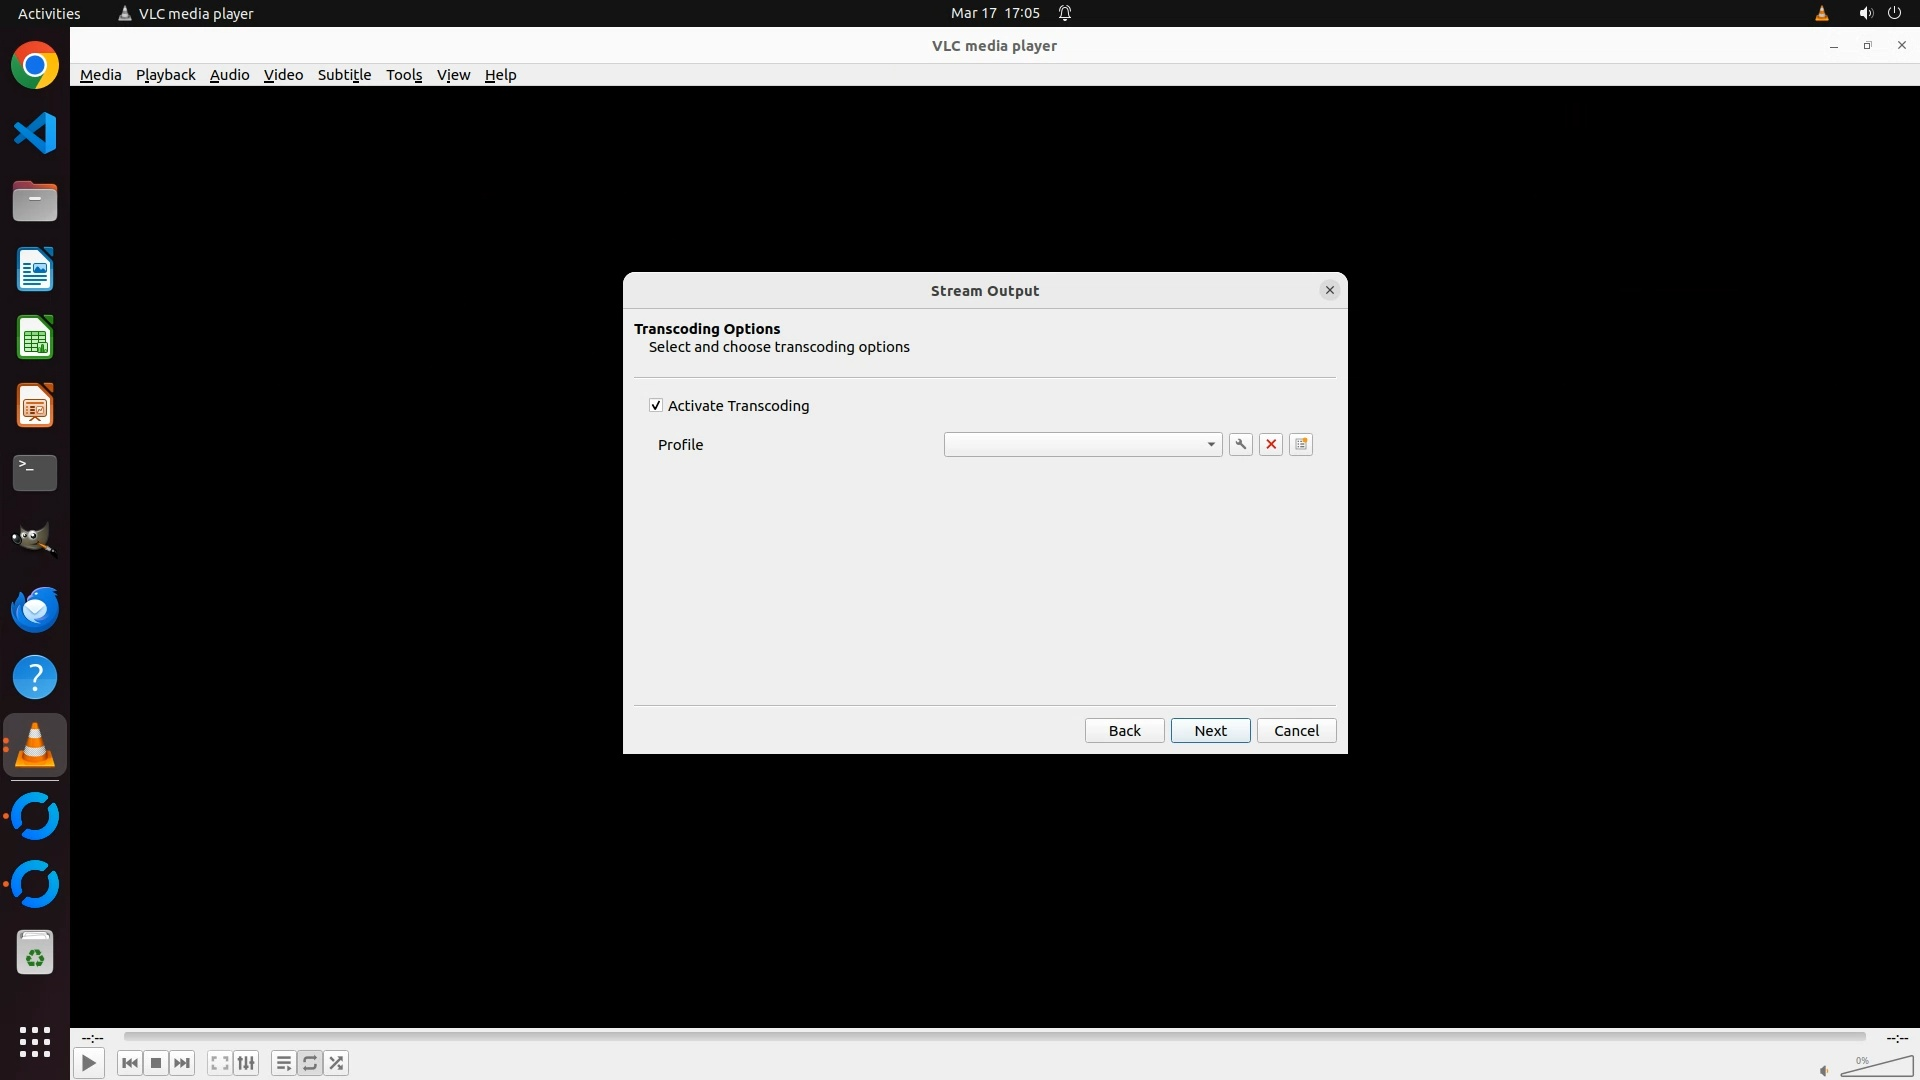Click the stop playback button

pos(156,1063)
